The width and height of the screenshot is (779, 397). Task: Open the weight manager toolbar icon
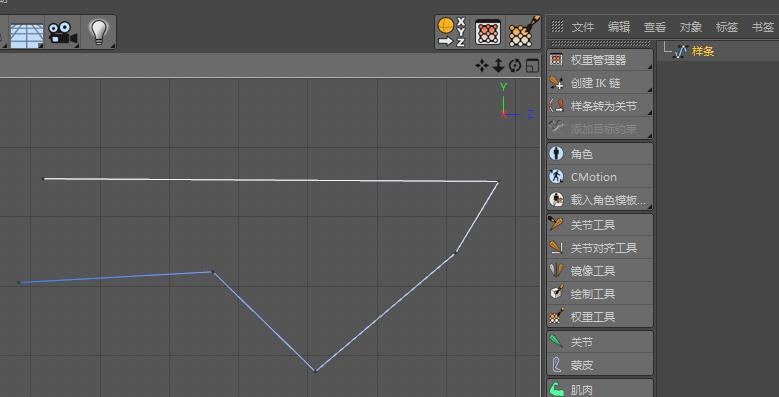[x=488, y=33]
